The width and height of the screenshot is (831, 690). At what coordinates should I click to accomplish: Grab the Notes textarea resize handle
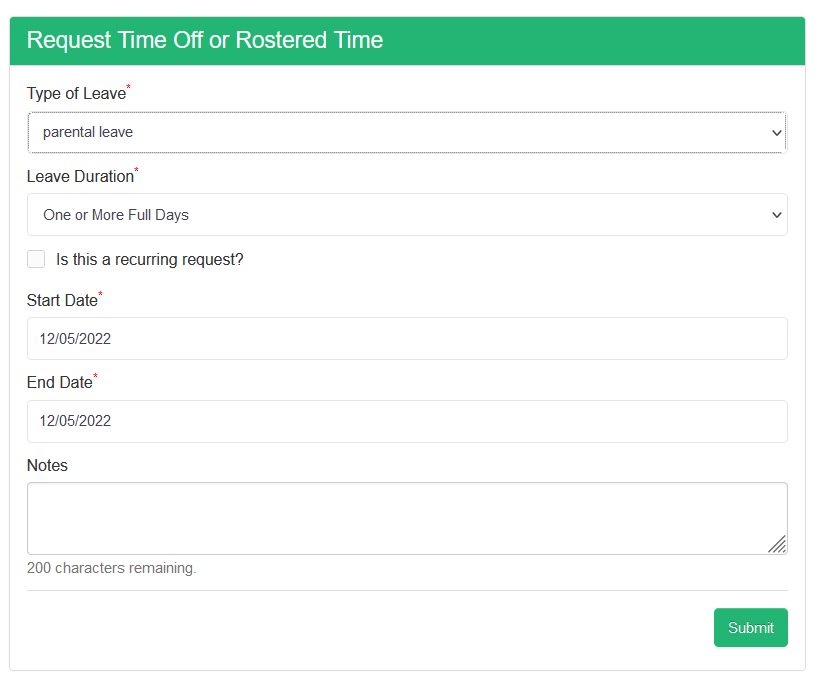(x=777, y=544)
